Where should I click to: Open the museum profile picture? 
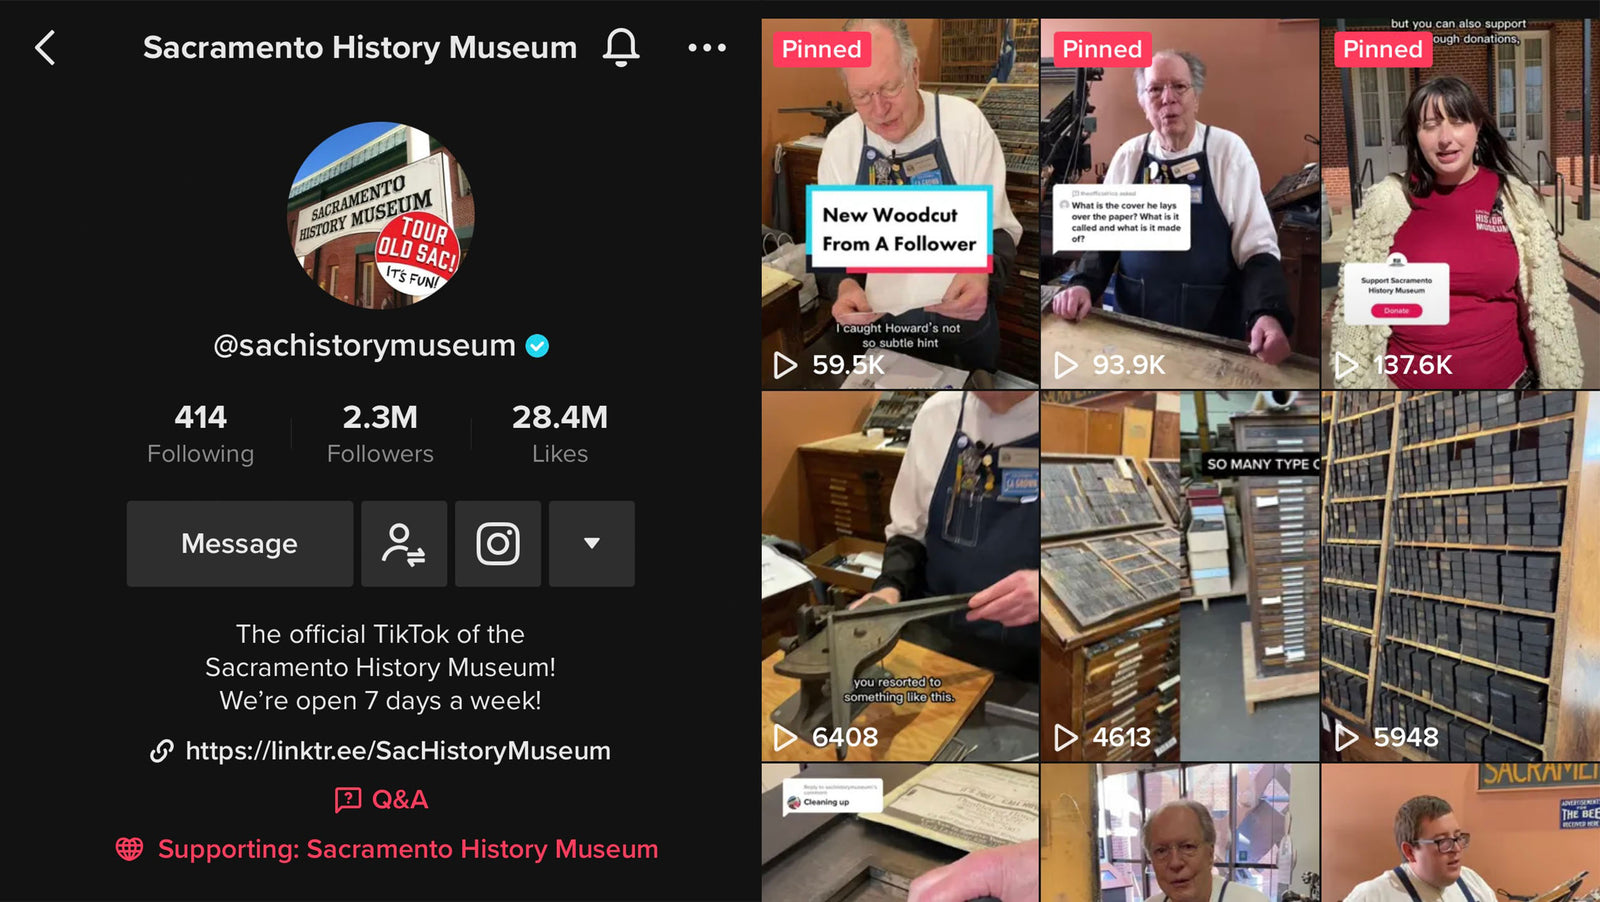pyautogui.click(x=381, y=215)
